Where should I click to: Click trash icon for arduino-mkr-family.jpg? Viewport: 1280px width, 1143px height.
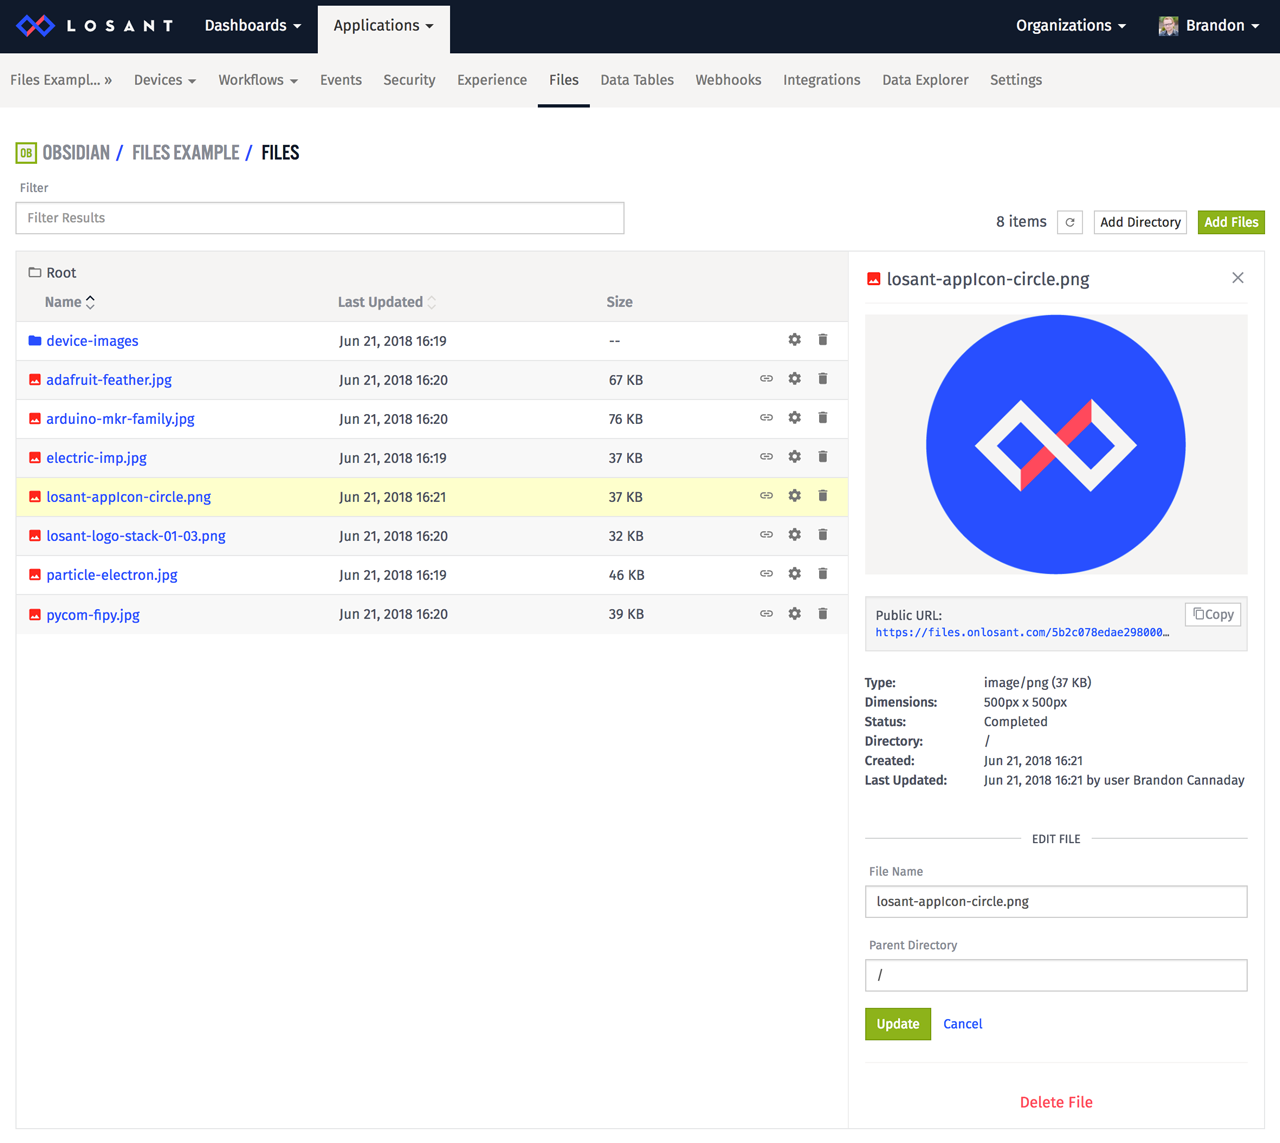[x=823, y=418]
